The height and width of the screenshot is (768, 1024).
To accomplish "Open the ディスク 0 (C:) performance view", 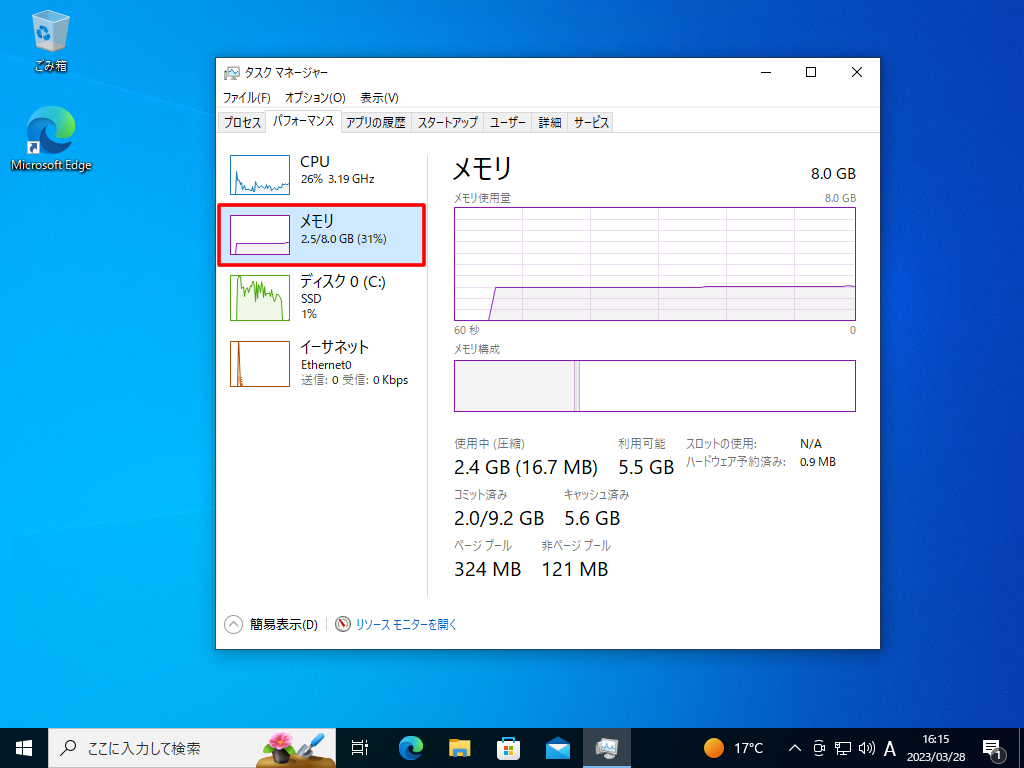I will [x=321, y=297].
